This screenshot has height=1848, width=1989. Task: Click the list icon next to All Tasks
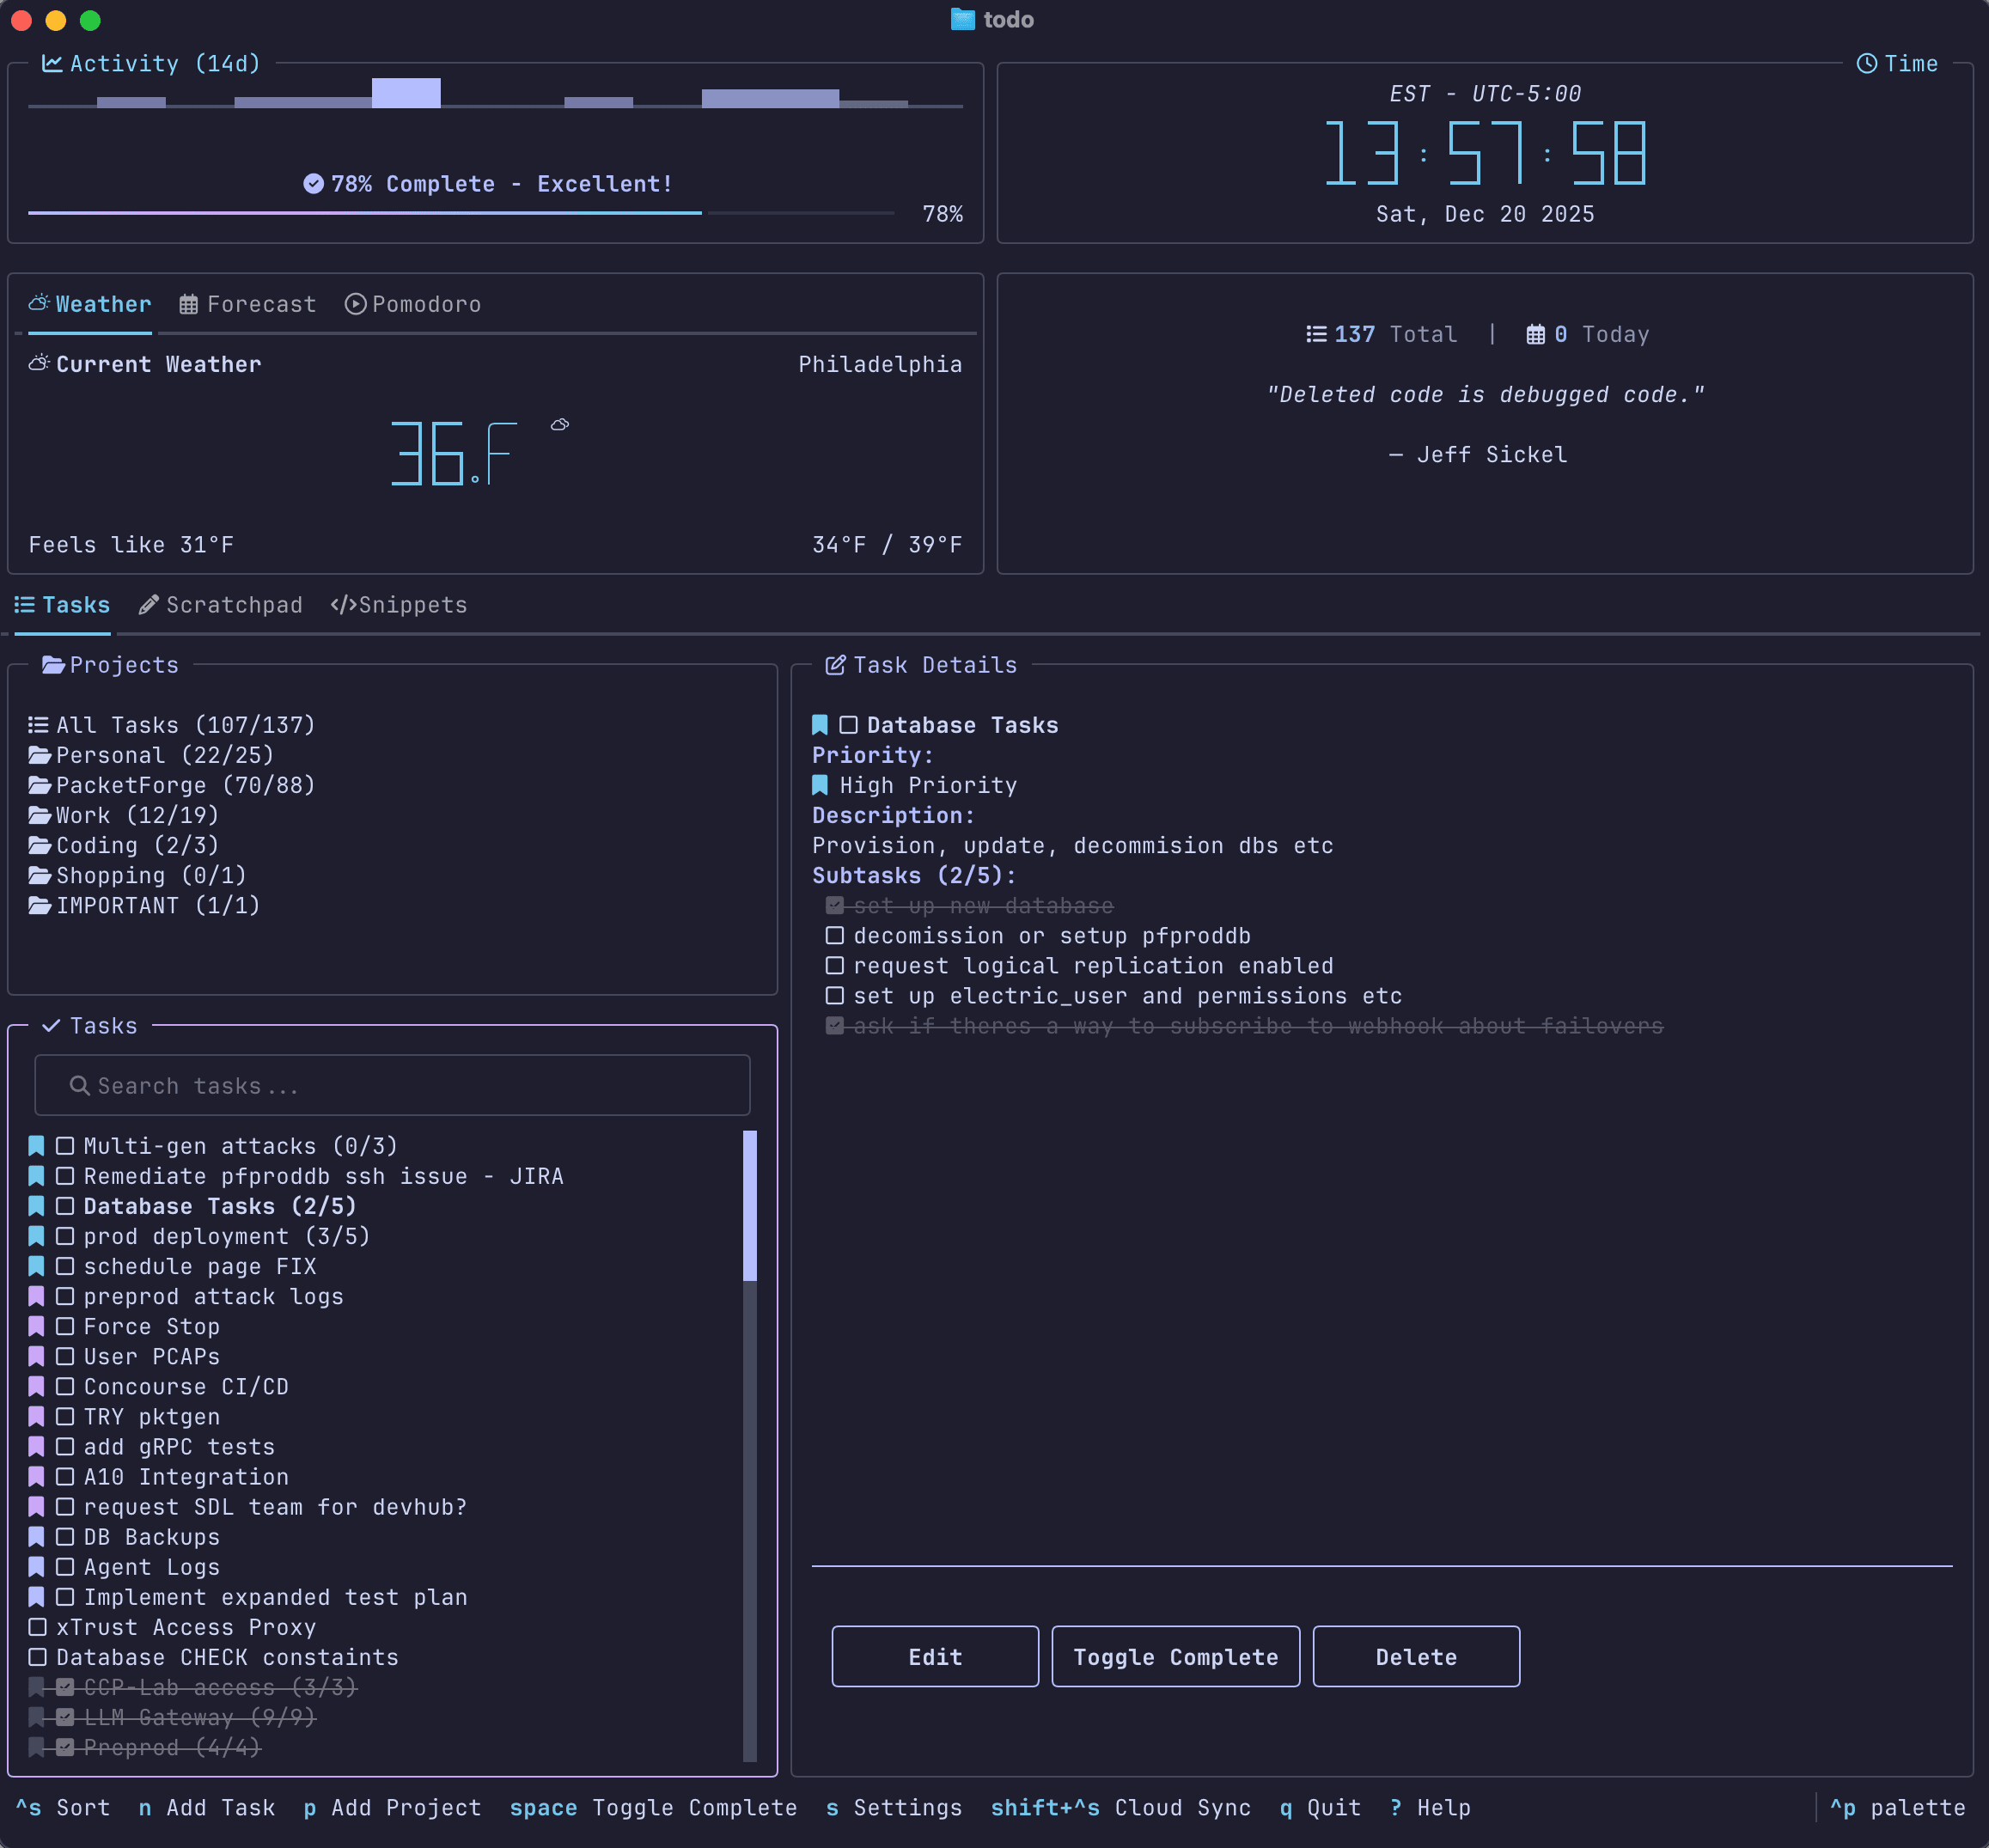[37, 723]
